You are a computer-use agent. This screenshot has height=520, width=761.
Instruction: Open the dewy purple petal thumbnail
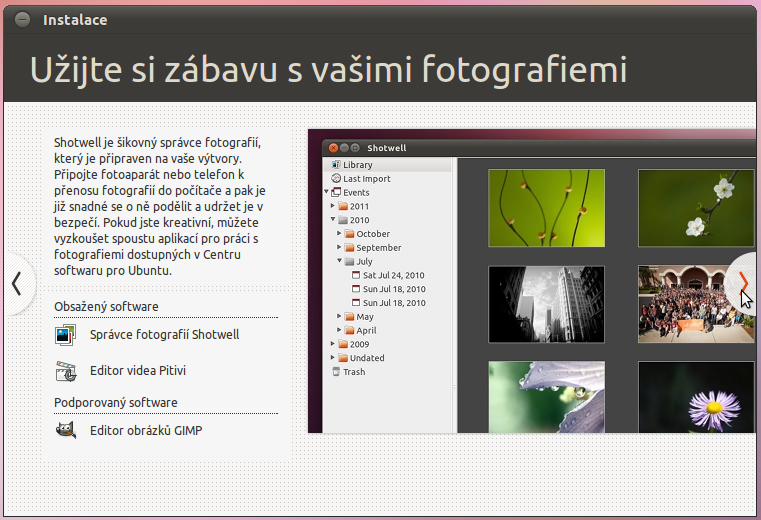[546, 397]
